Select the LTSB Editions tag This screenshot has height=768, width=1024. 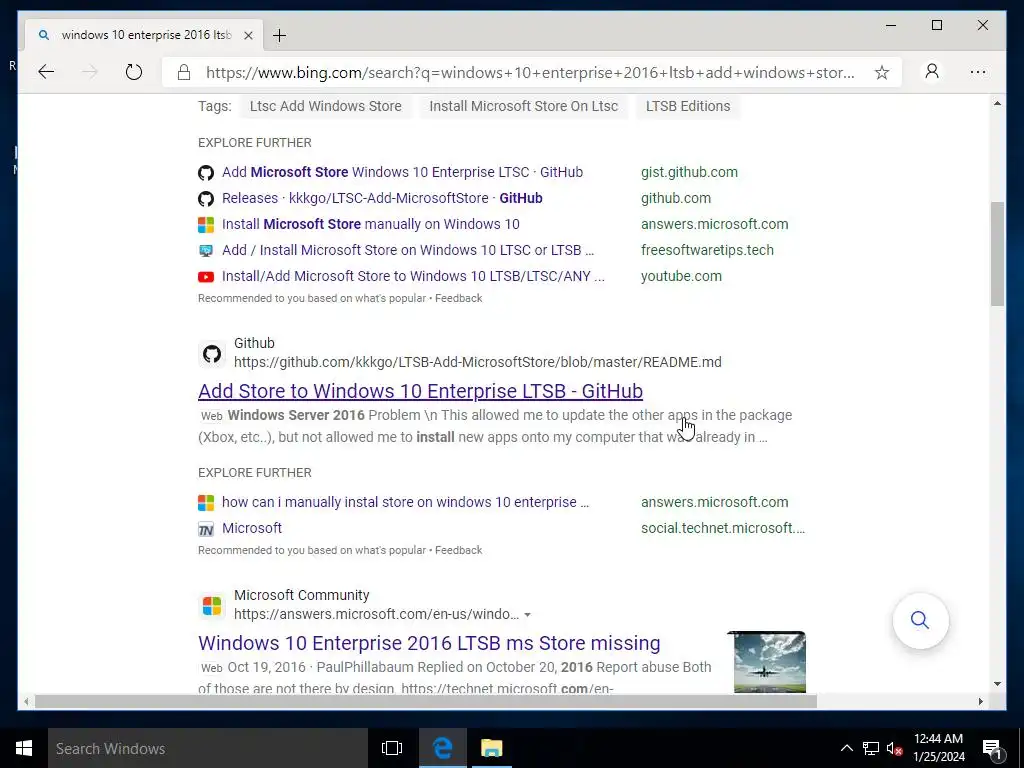click(688, 106)
